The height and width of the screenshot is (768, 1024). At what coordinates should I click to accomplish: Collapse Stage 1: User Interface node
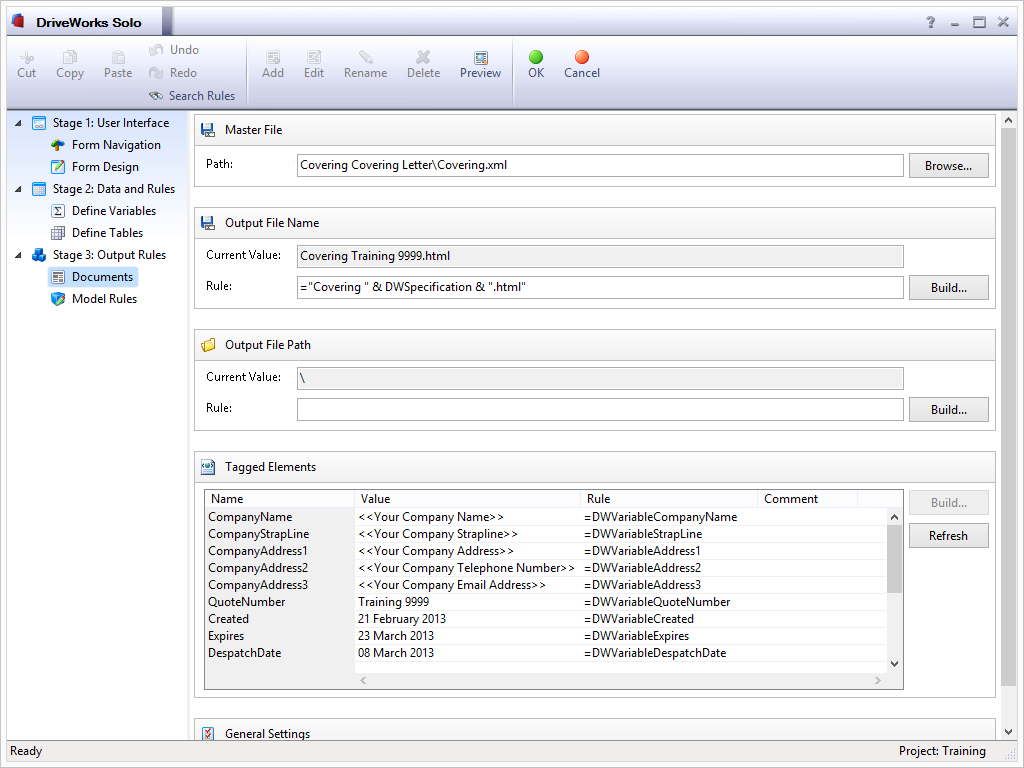tap(18, 123)
